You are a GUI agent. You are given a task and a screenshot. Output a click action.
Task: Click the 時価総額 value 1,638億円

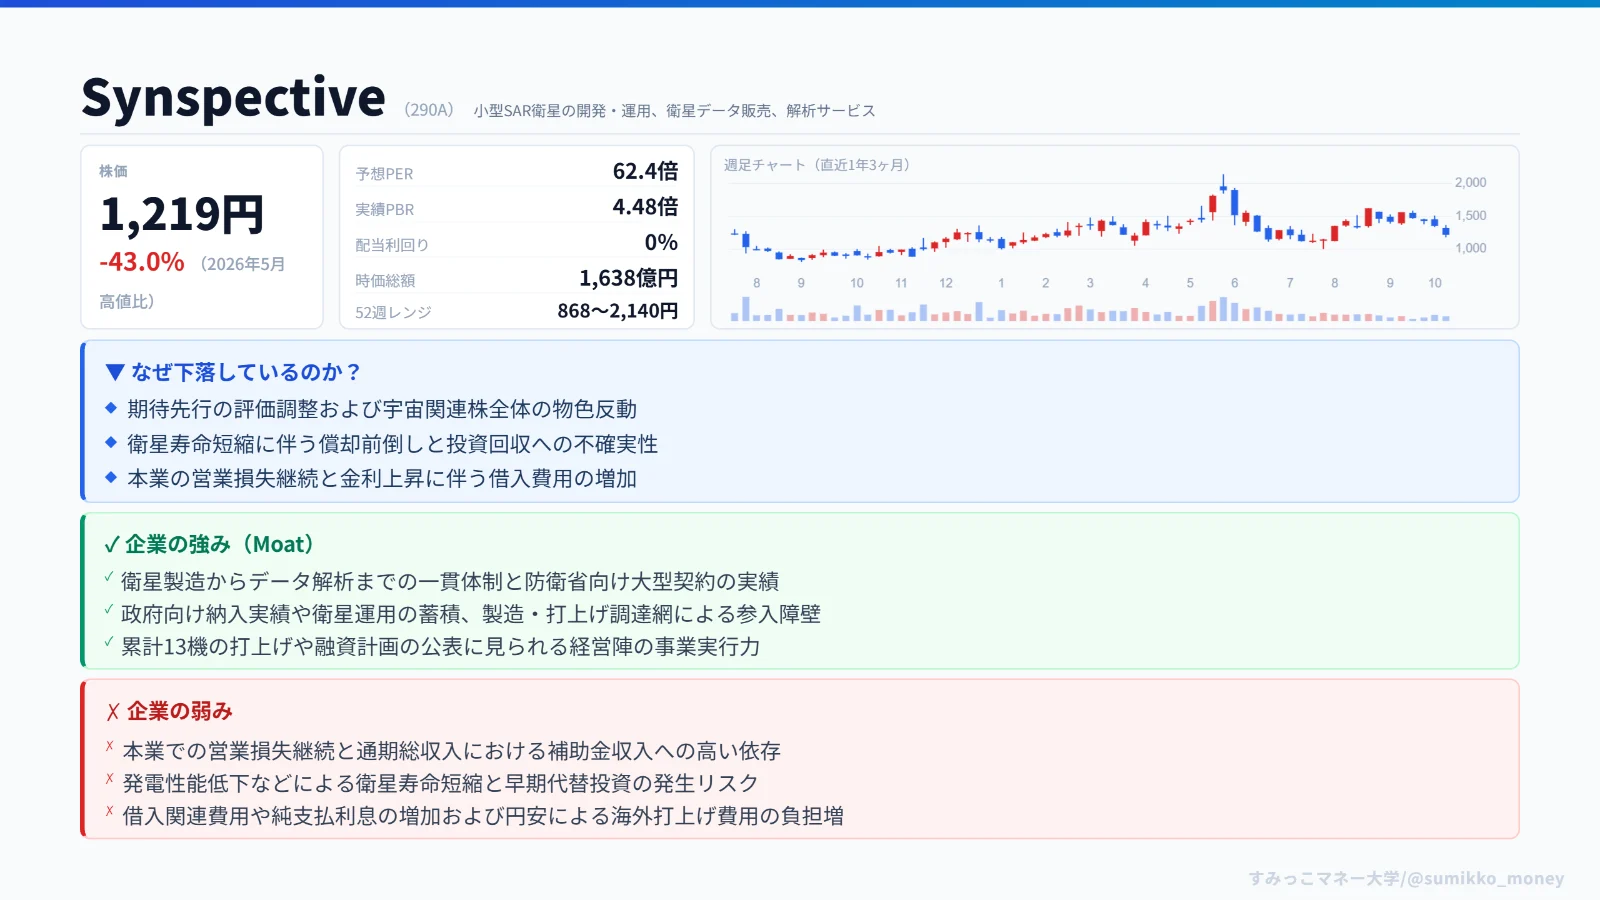tap(628, 278)
